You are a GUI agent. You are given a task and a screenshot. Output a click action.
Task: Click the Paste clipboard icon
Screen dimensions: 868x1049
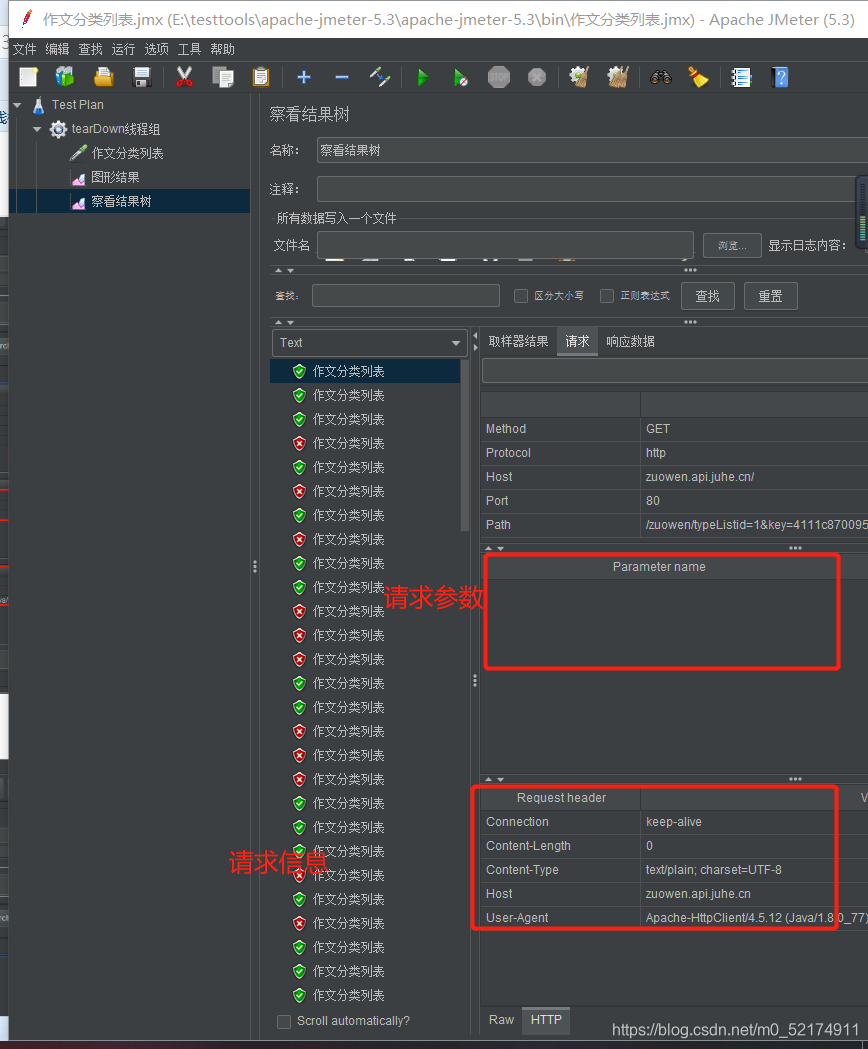tap(261, 77)
